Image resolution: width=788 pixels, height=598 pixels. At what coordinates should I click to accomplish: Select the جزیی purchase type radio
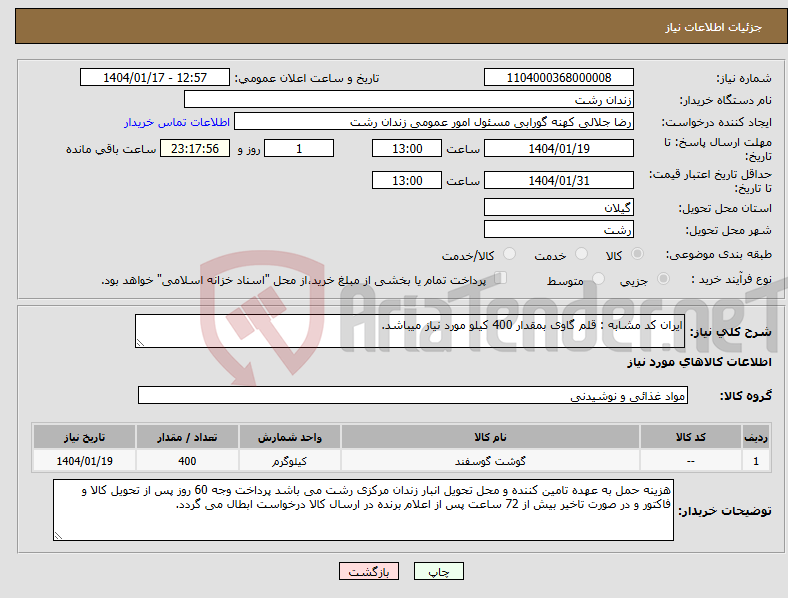click(663, 278)
